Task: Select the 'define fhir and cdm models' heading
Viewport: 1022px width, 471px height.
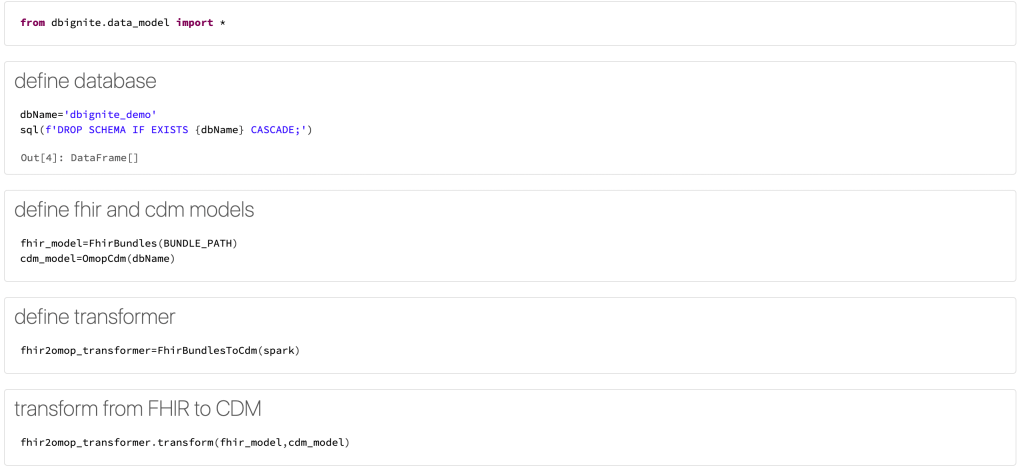Action: [134, 210]
